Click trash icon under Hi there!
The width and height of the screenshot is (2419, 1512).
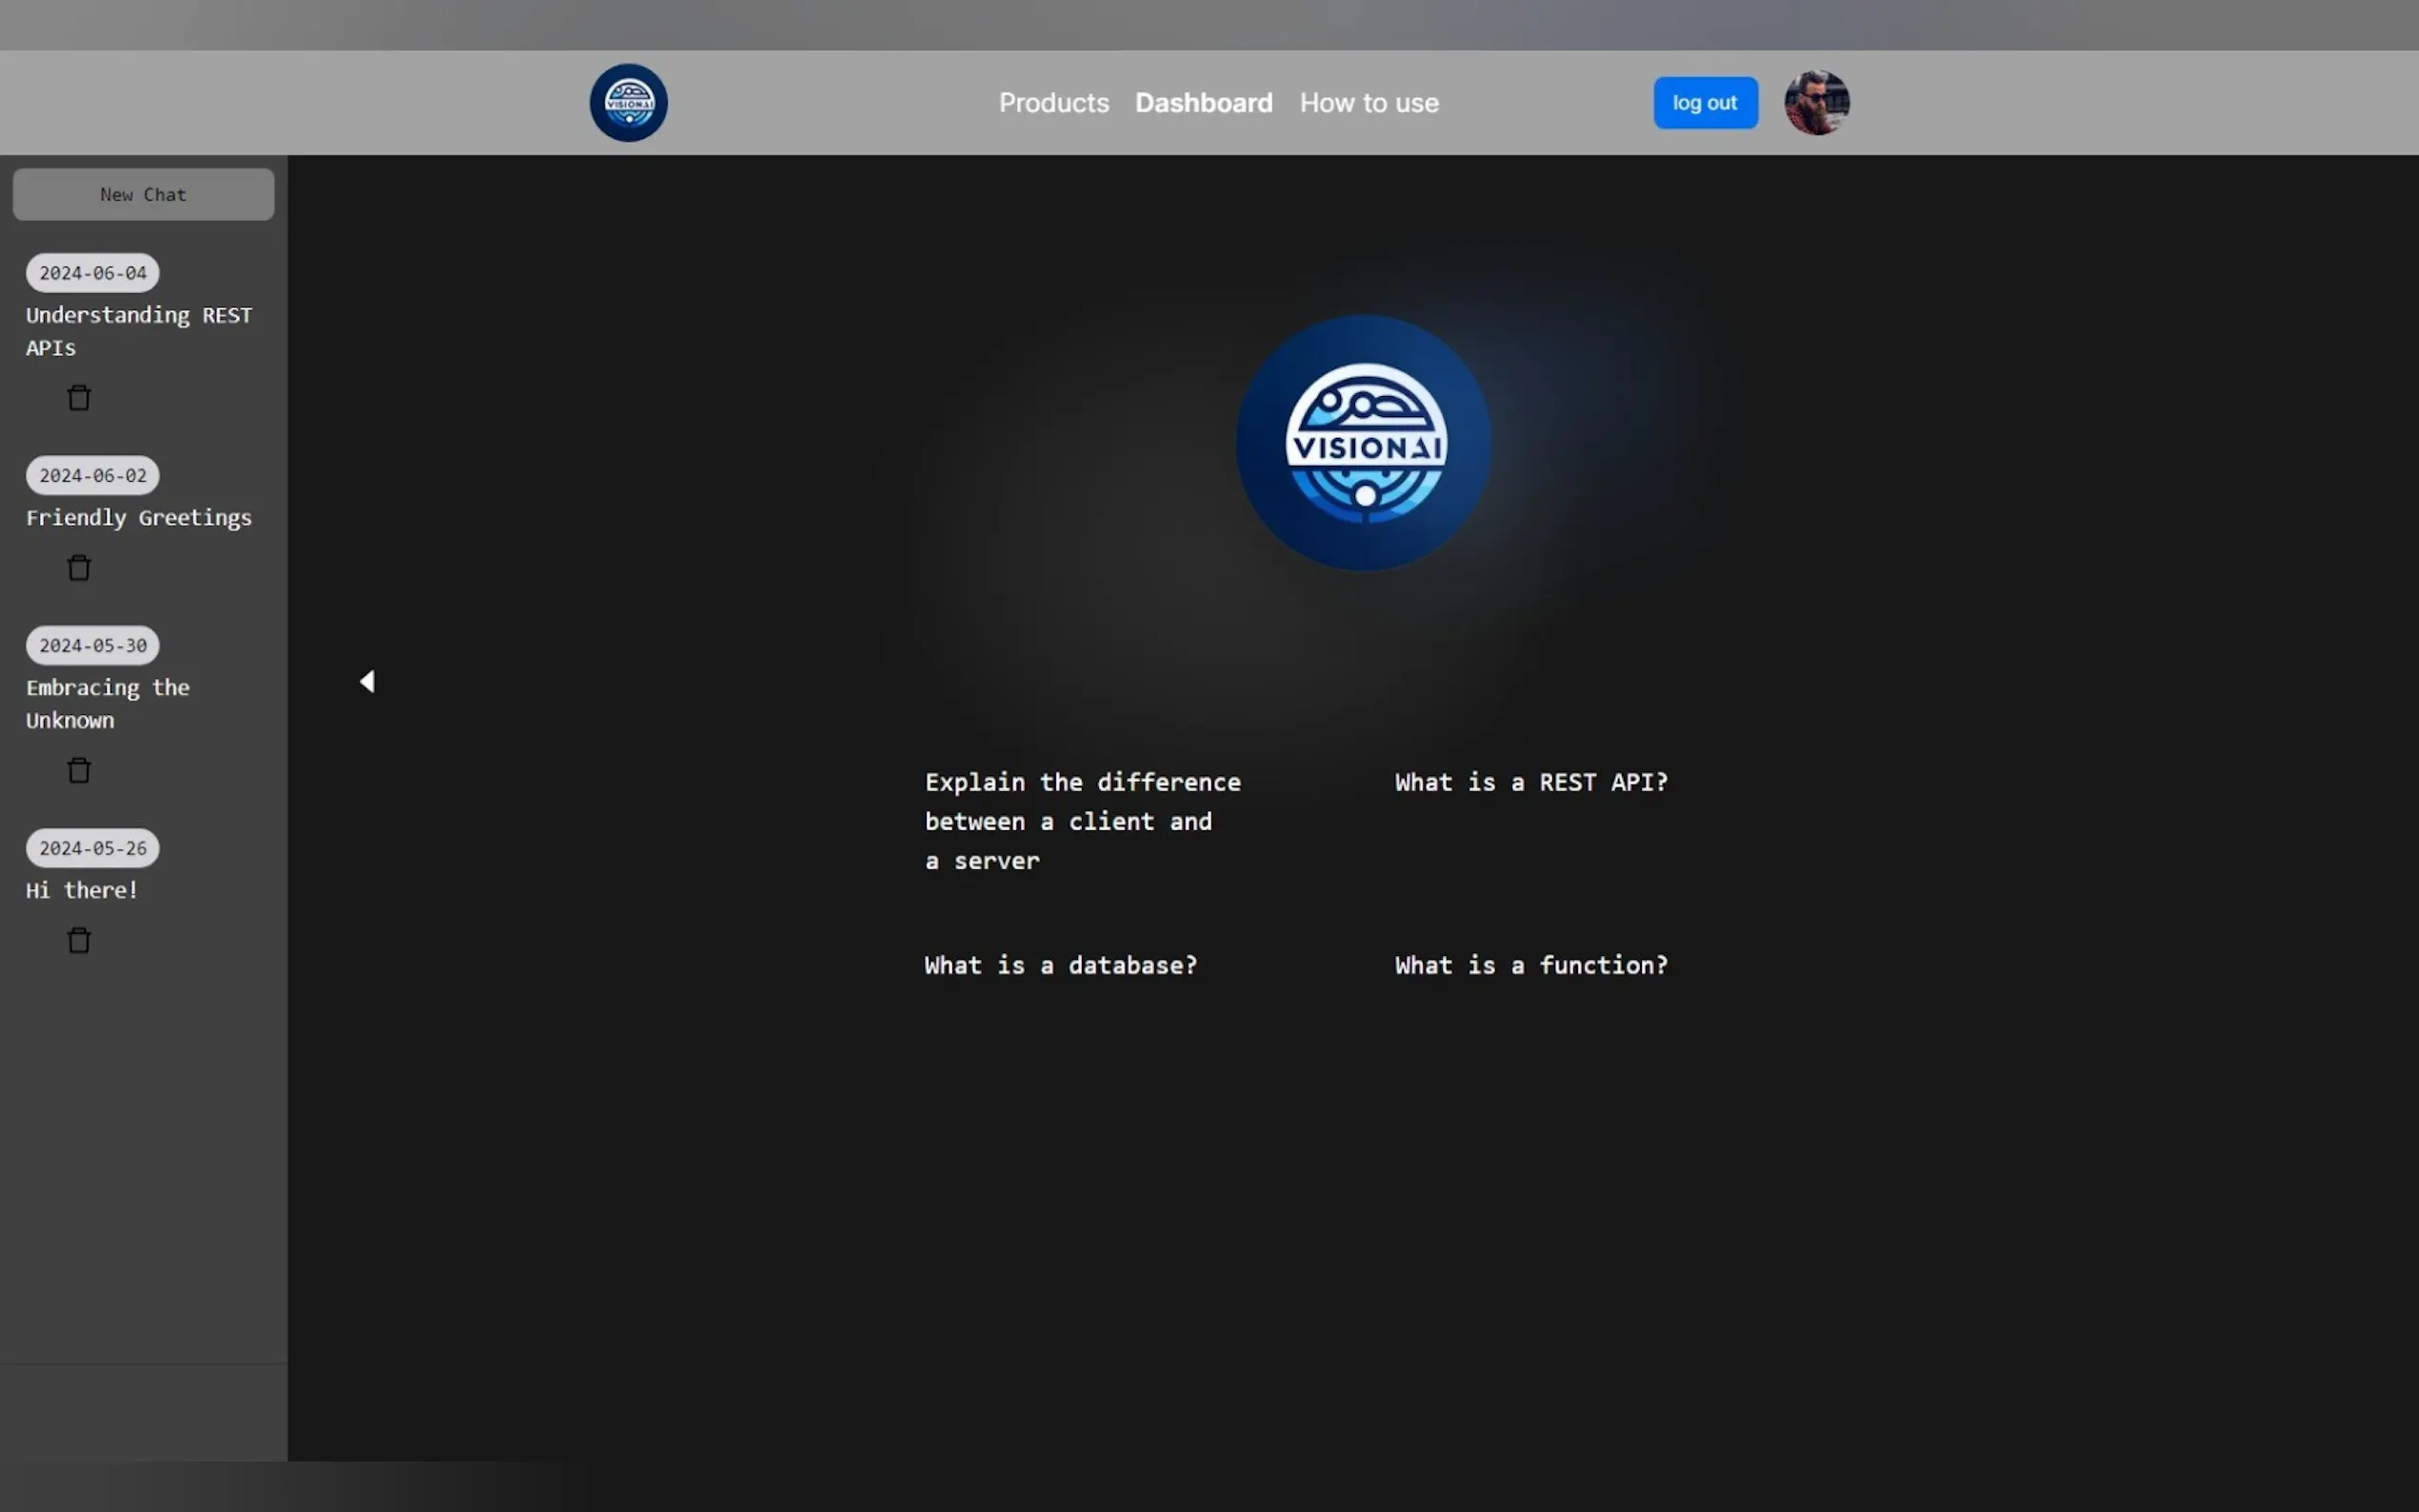79,940
